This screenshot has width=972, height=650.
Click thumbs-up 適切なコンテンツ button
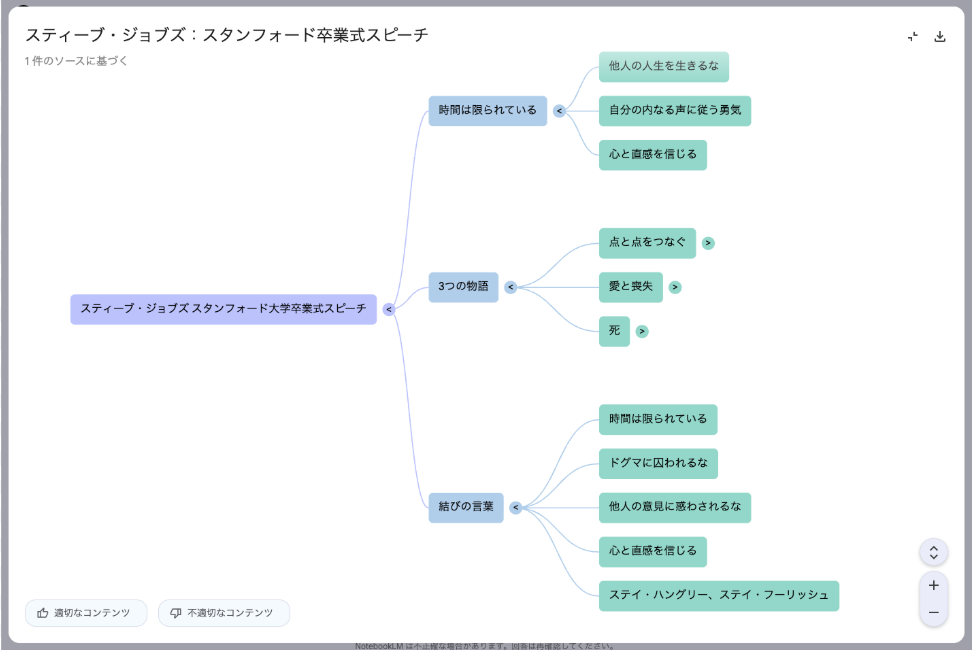point(86,613)
